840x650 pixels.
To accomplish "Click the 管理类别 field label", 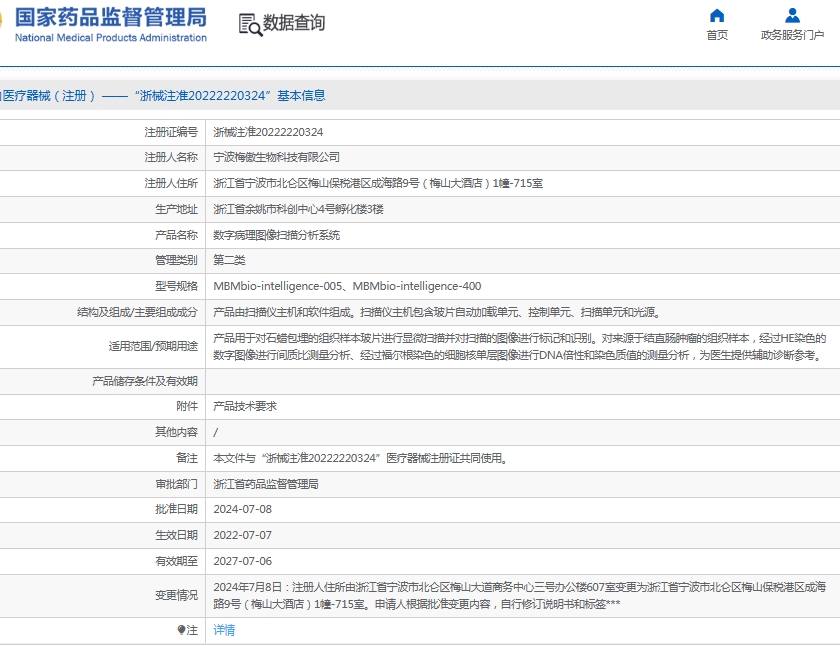I will (x=176, y=260).
